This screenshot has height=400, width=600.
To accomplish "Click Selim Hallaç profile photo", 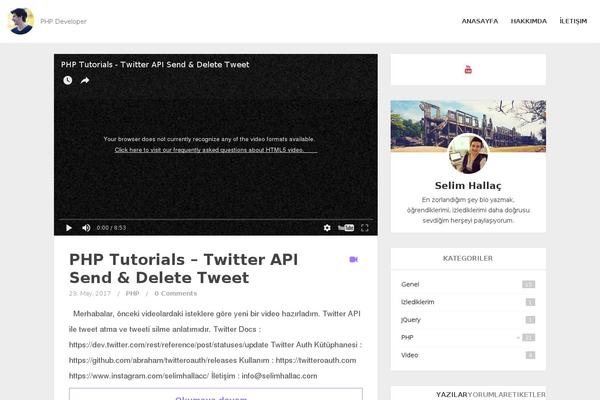I will (468, 153).
